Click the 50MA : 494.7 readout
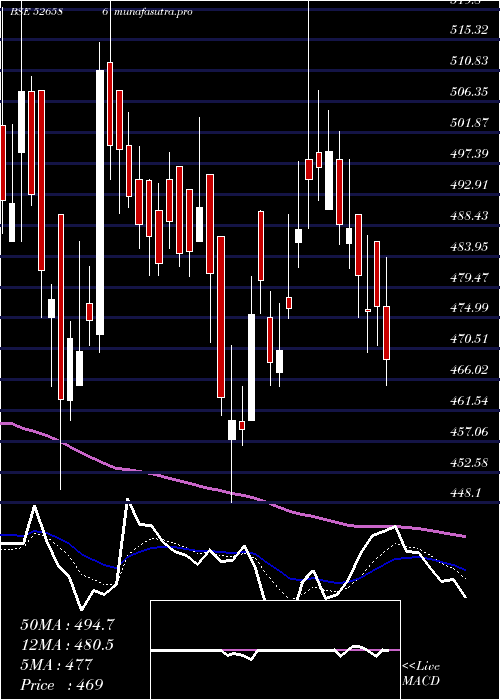 tap(67, 625)
